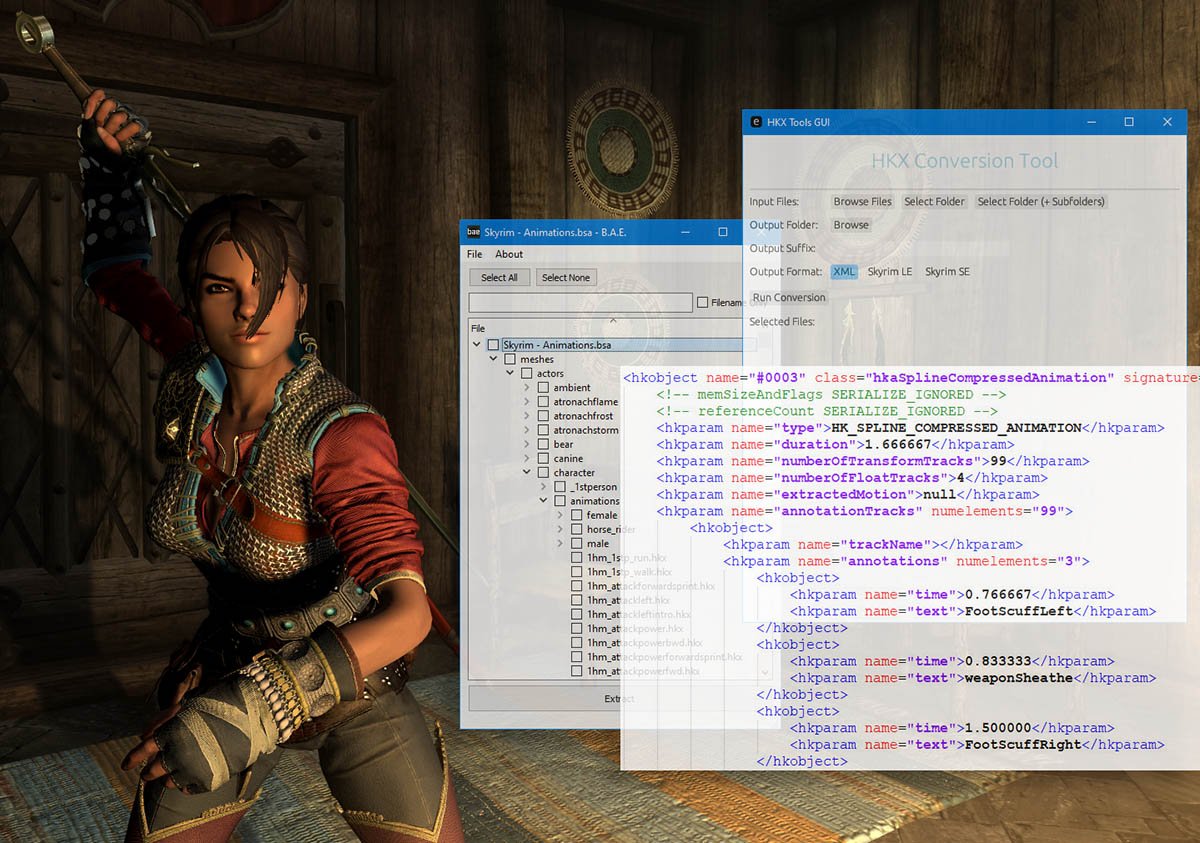Toggle the Filename checkbox next to filter field

(x=703, y=302)
